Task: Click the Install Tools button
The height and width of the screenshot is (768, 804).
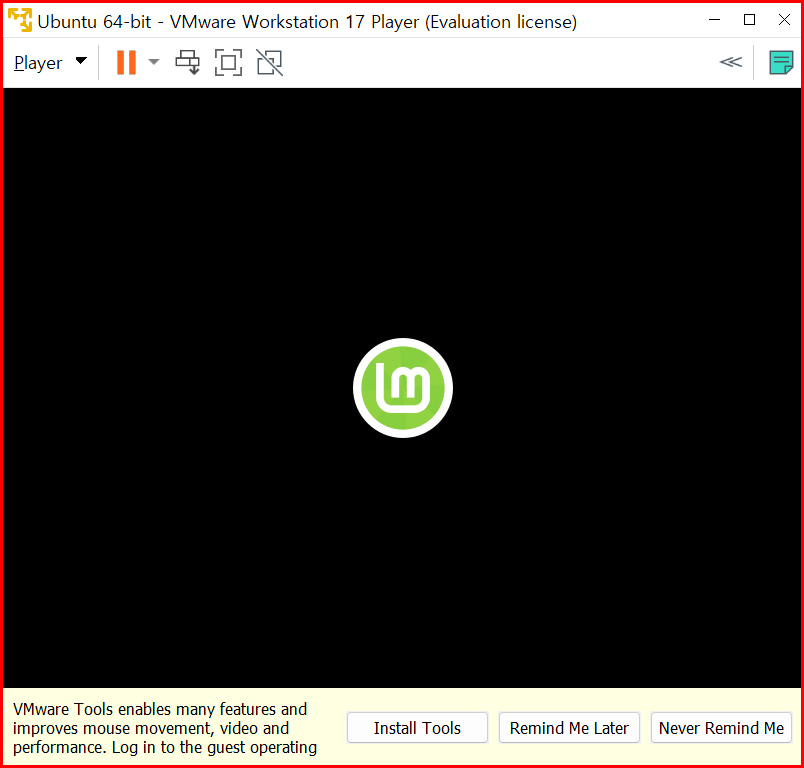Action: [417, 727]
